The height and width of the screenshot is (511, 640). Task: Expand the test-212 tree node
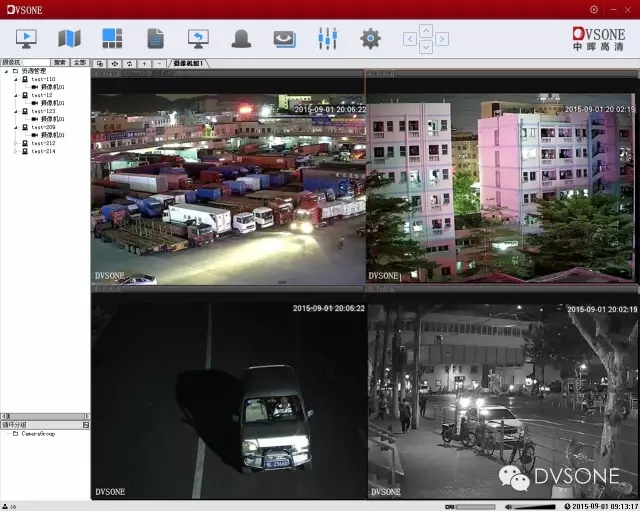click(15, 143)
